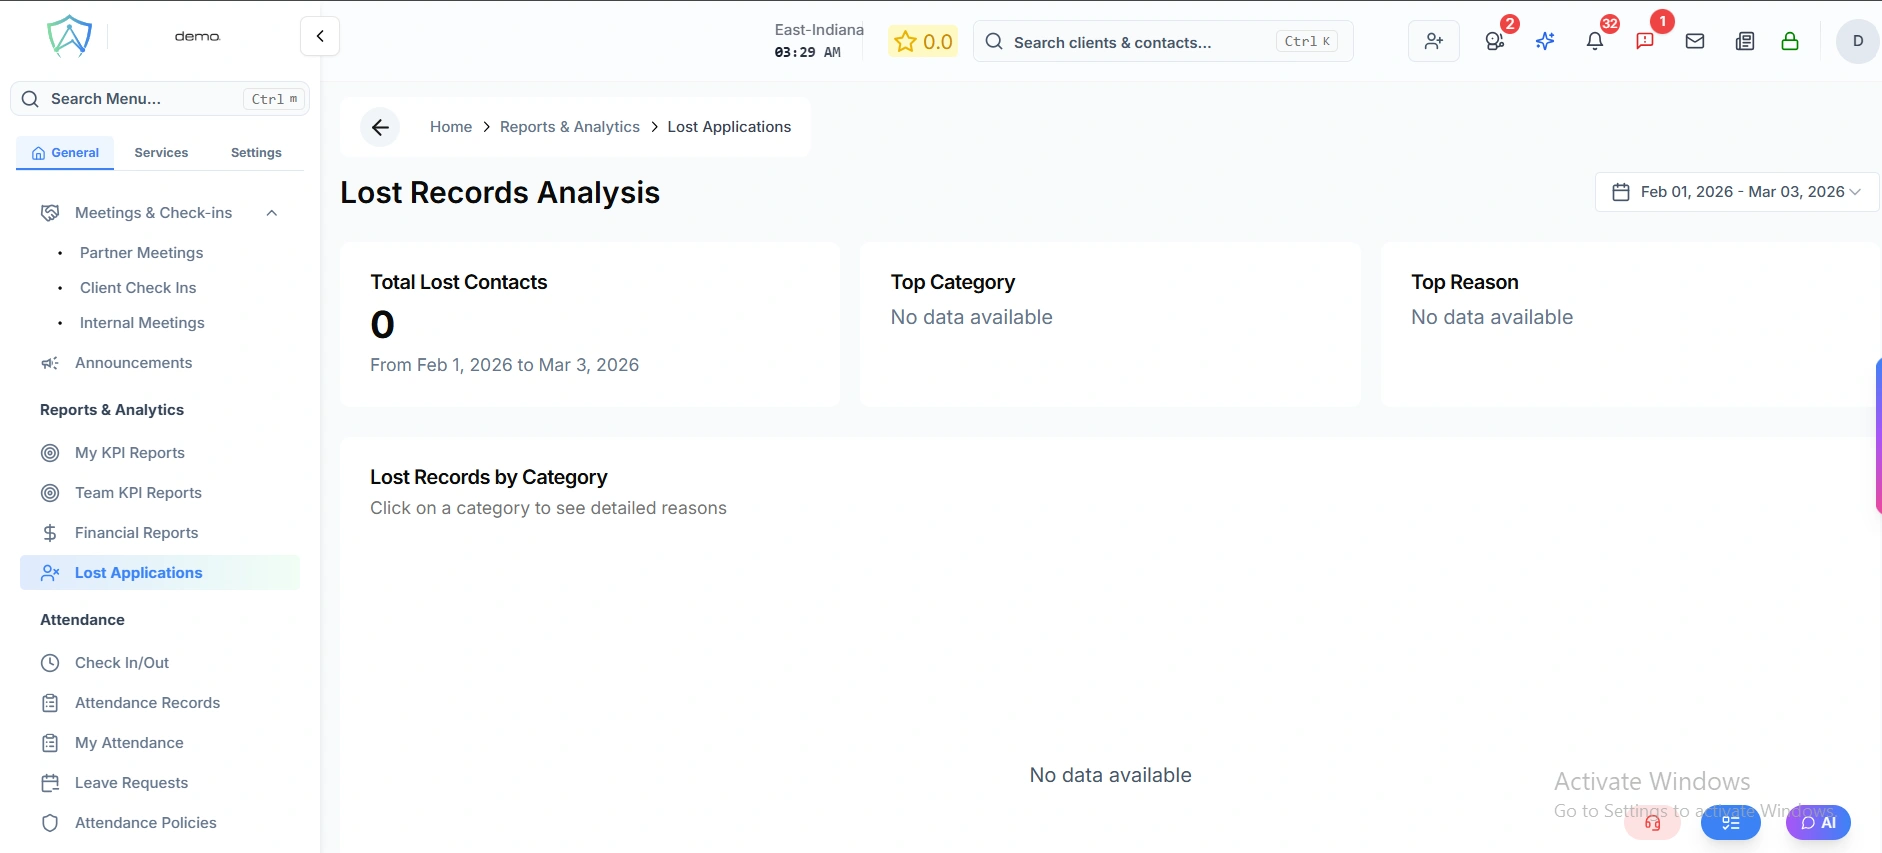Focus the Search clients & contacts field
Image resolution: width=1882 pixels, height=853 pixels.
(1140, 42)
